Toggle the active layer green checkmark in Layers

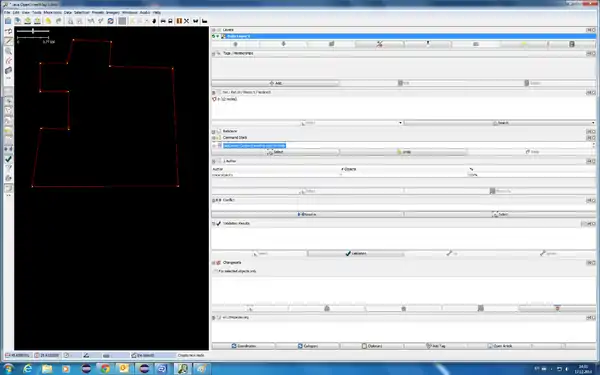tap(214, 36)
